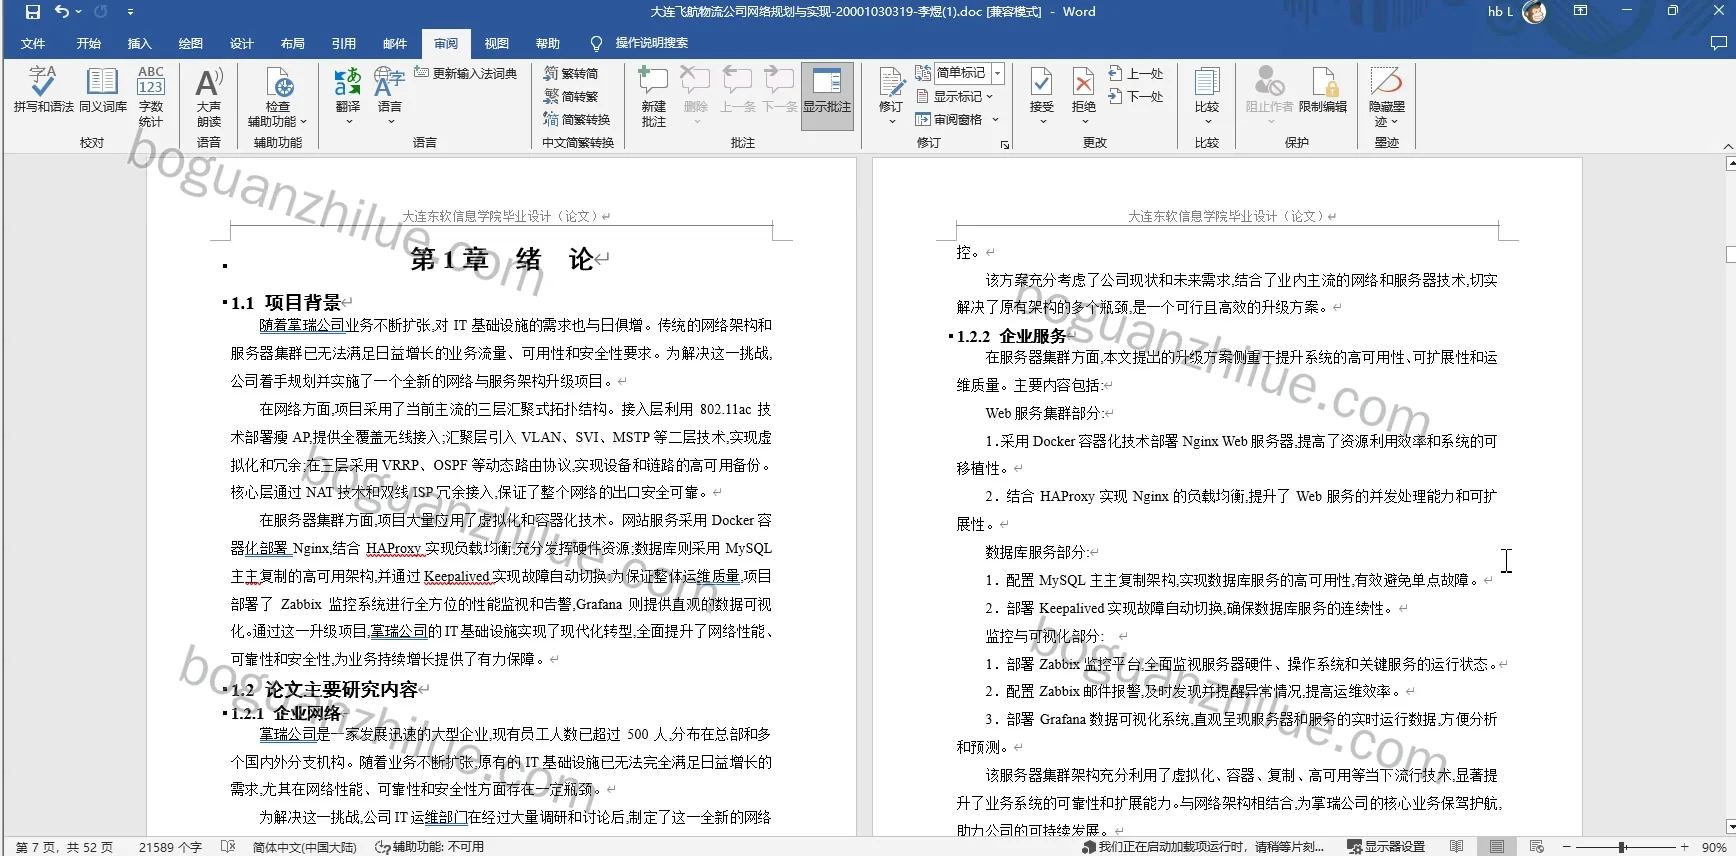Go to previous change (上一处)
Image resolution: width=1736 pixels, height=856 pixels.
point(1137,73)
